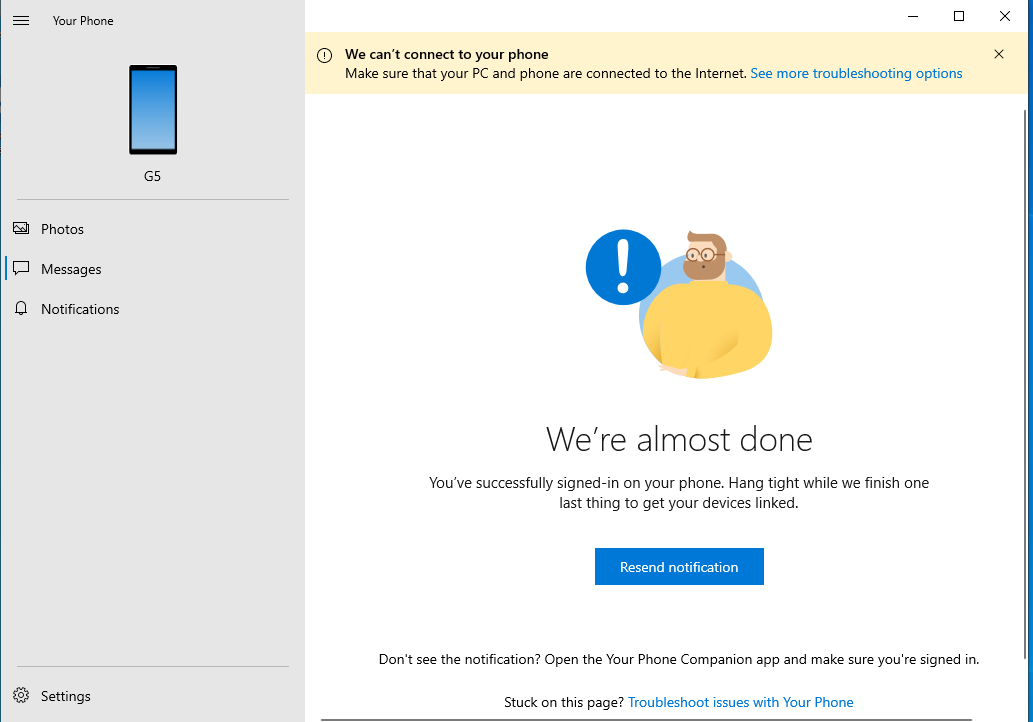Image resolution: width=1033 pixels, height=722 pixels.
Task: Go to Photos text in the sidebar
Action: 62,229
